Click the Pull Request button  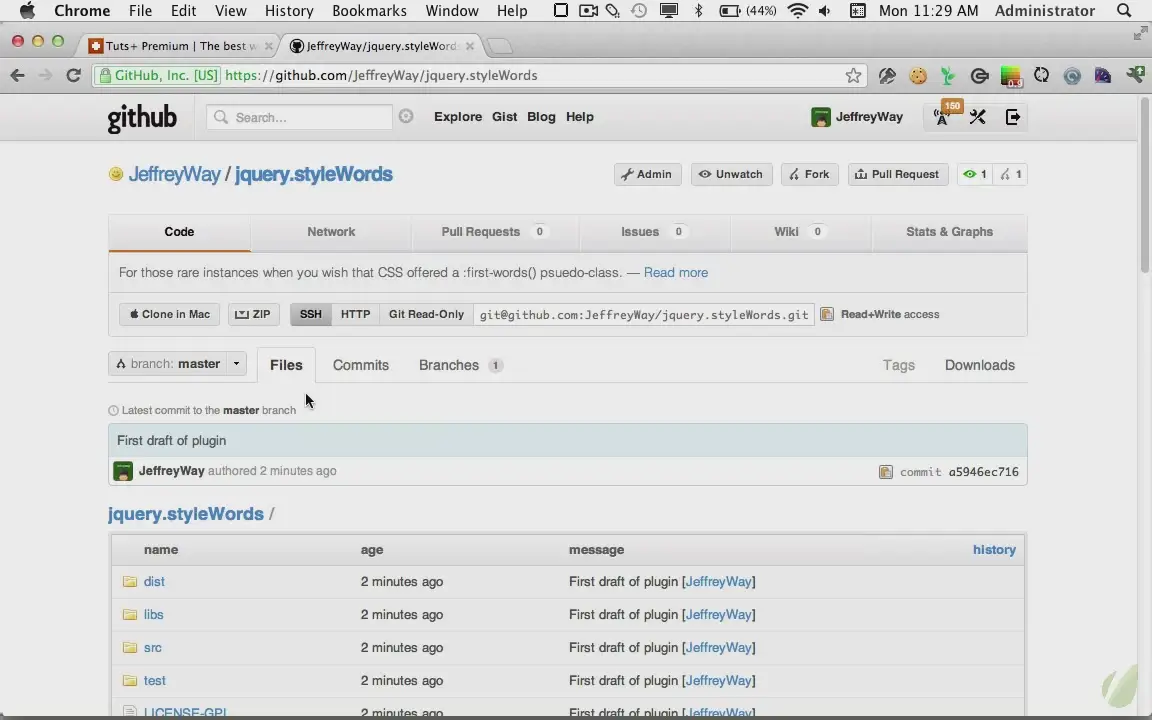point(898,174)
